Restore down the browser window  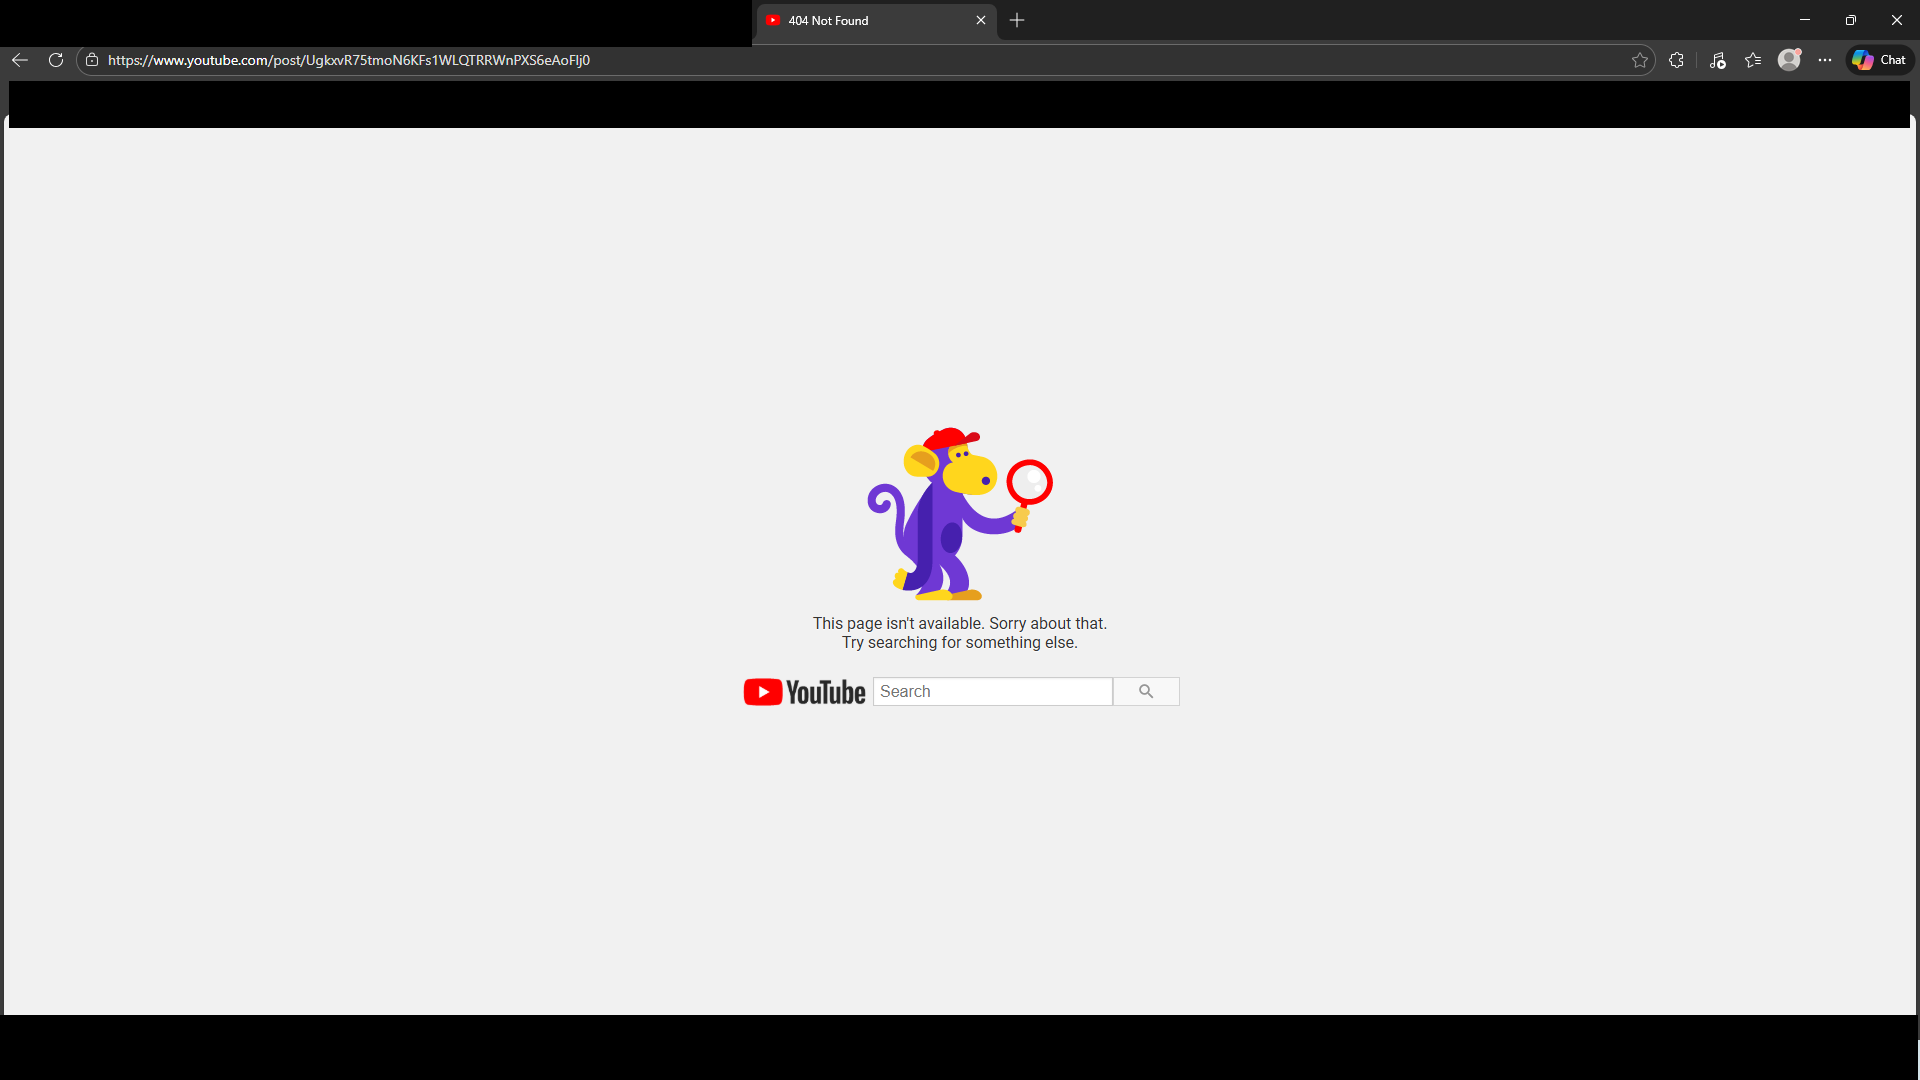1851,20
